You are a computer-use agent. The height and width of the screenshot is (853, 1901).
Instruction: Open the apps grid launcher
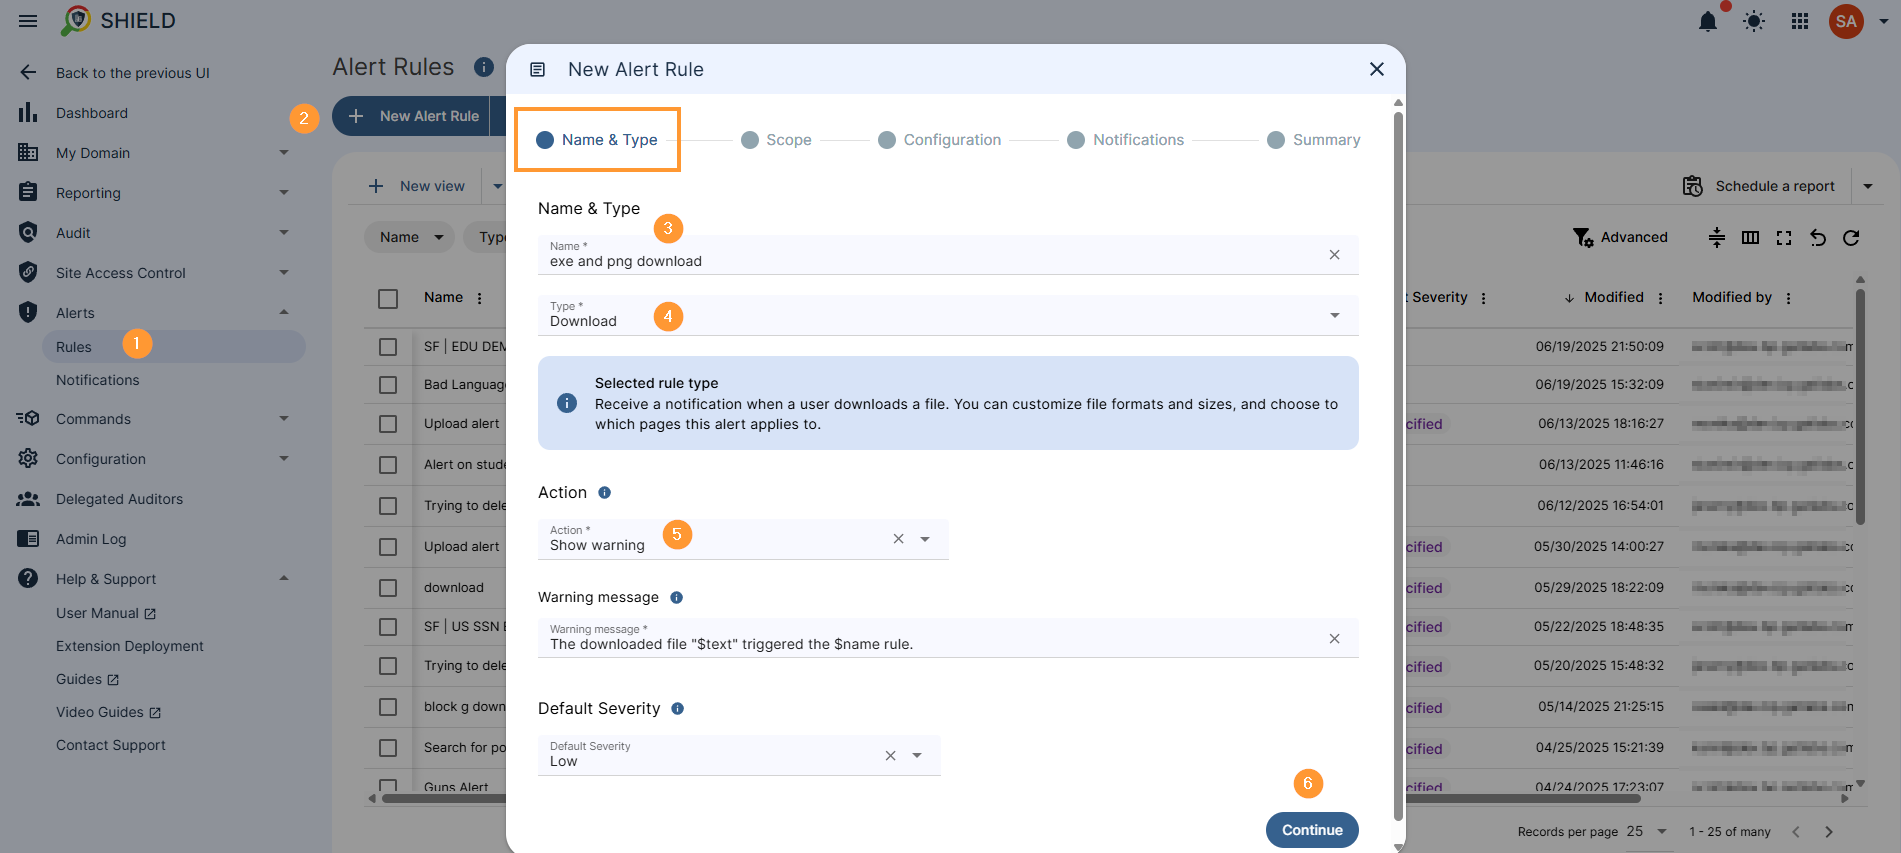click(x=1800, y=21)
